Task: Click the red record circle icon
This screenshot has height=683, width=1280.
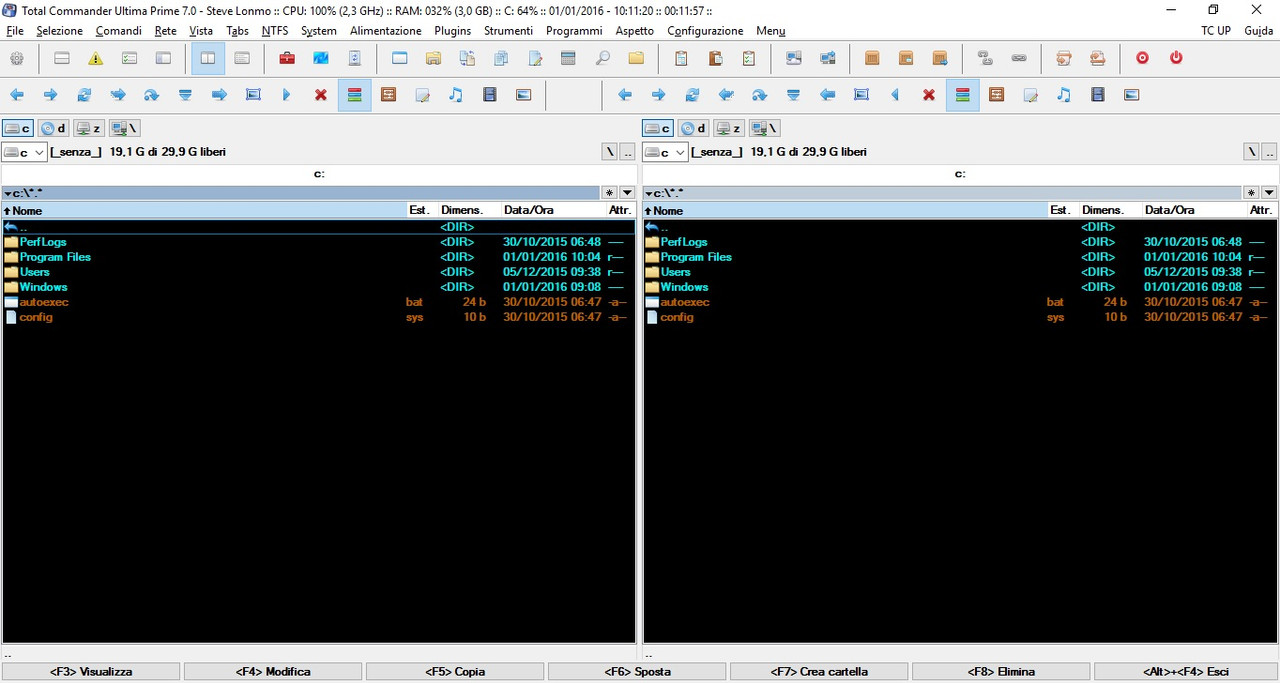Action: pos(1142,59)
